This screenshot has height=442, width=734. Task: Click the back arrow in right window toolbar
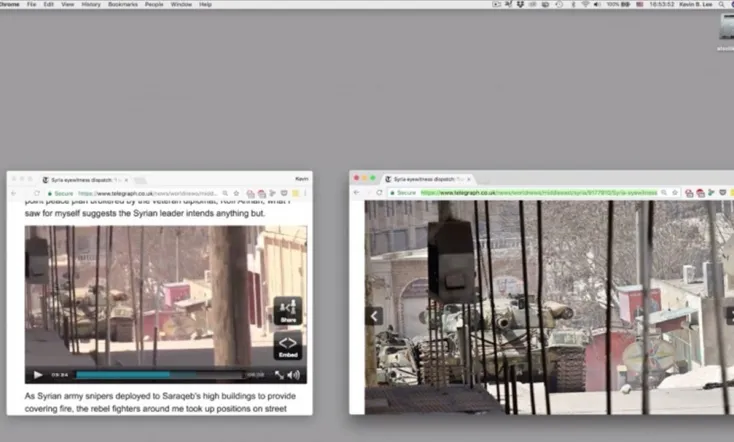tap(357, 192)
